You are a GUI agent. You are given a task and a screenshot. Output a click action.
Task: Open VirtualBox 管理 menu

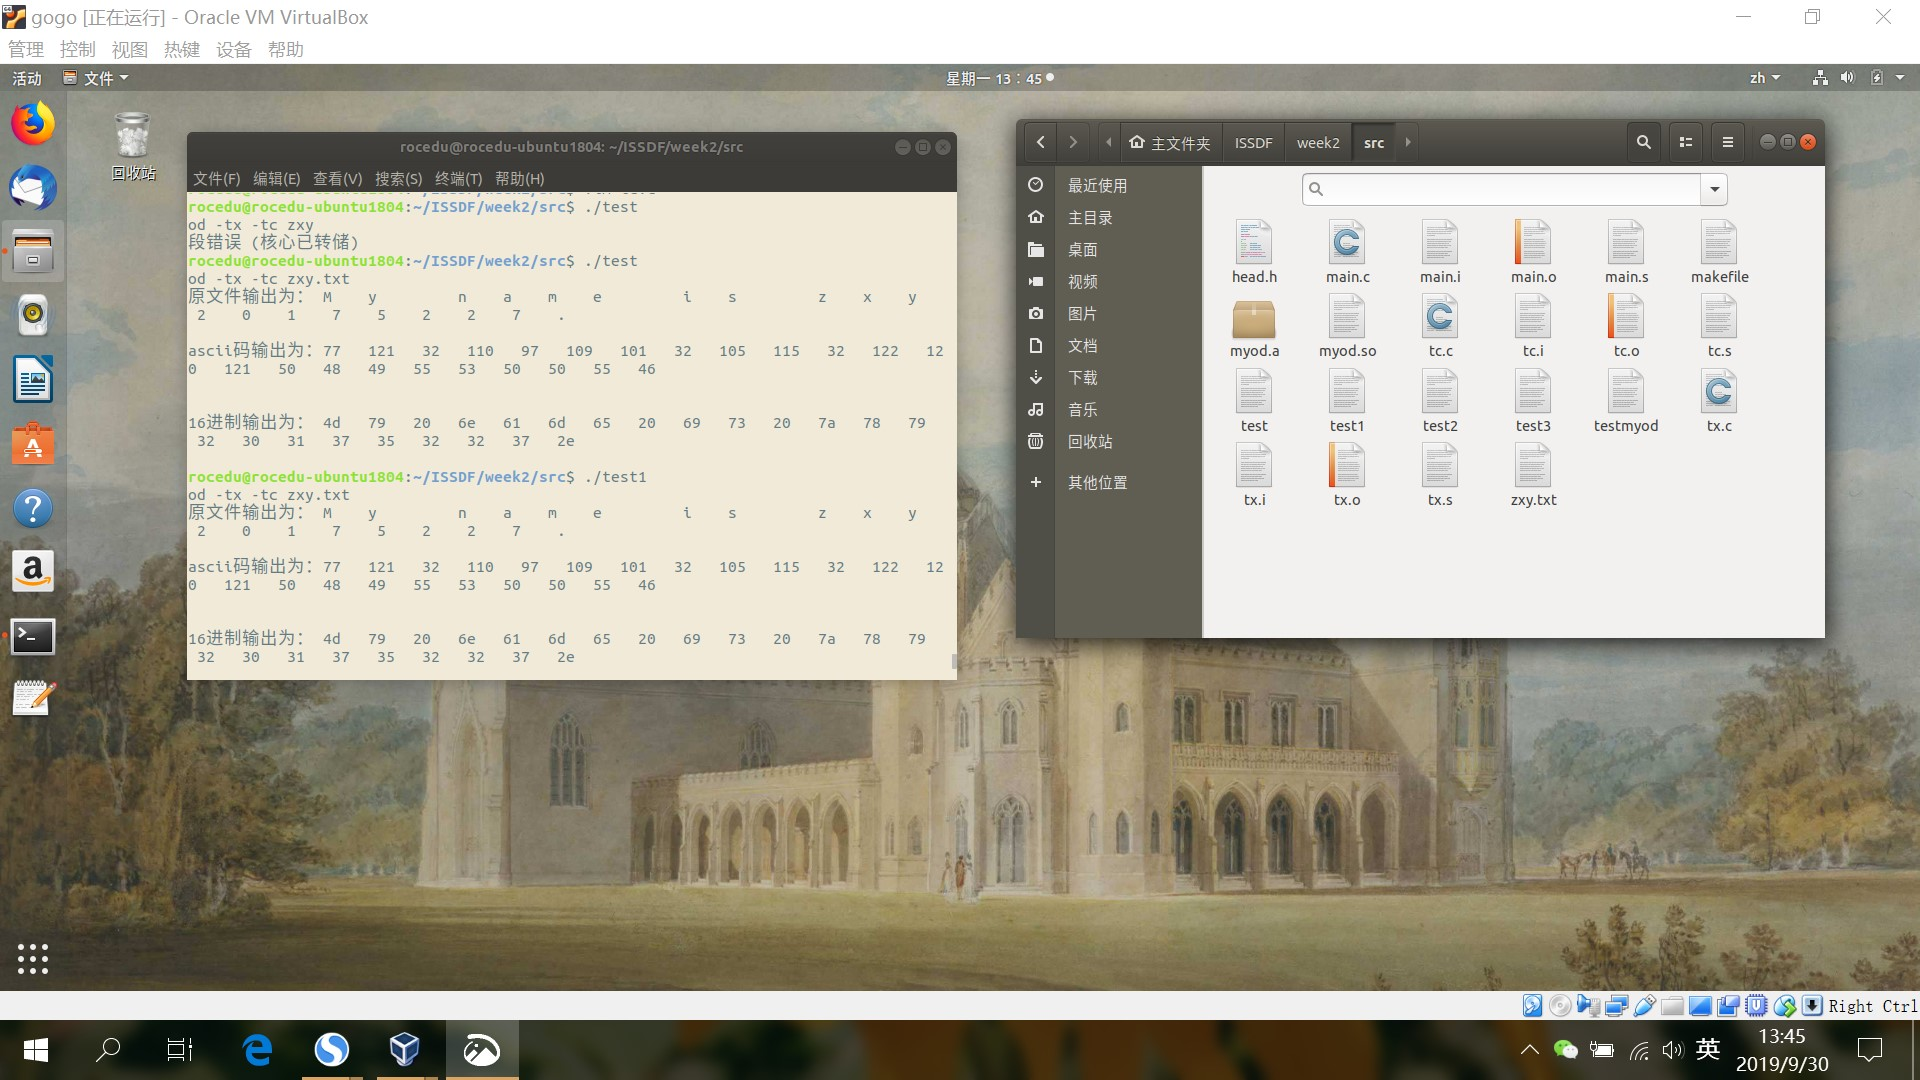[26, 50]
